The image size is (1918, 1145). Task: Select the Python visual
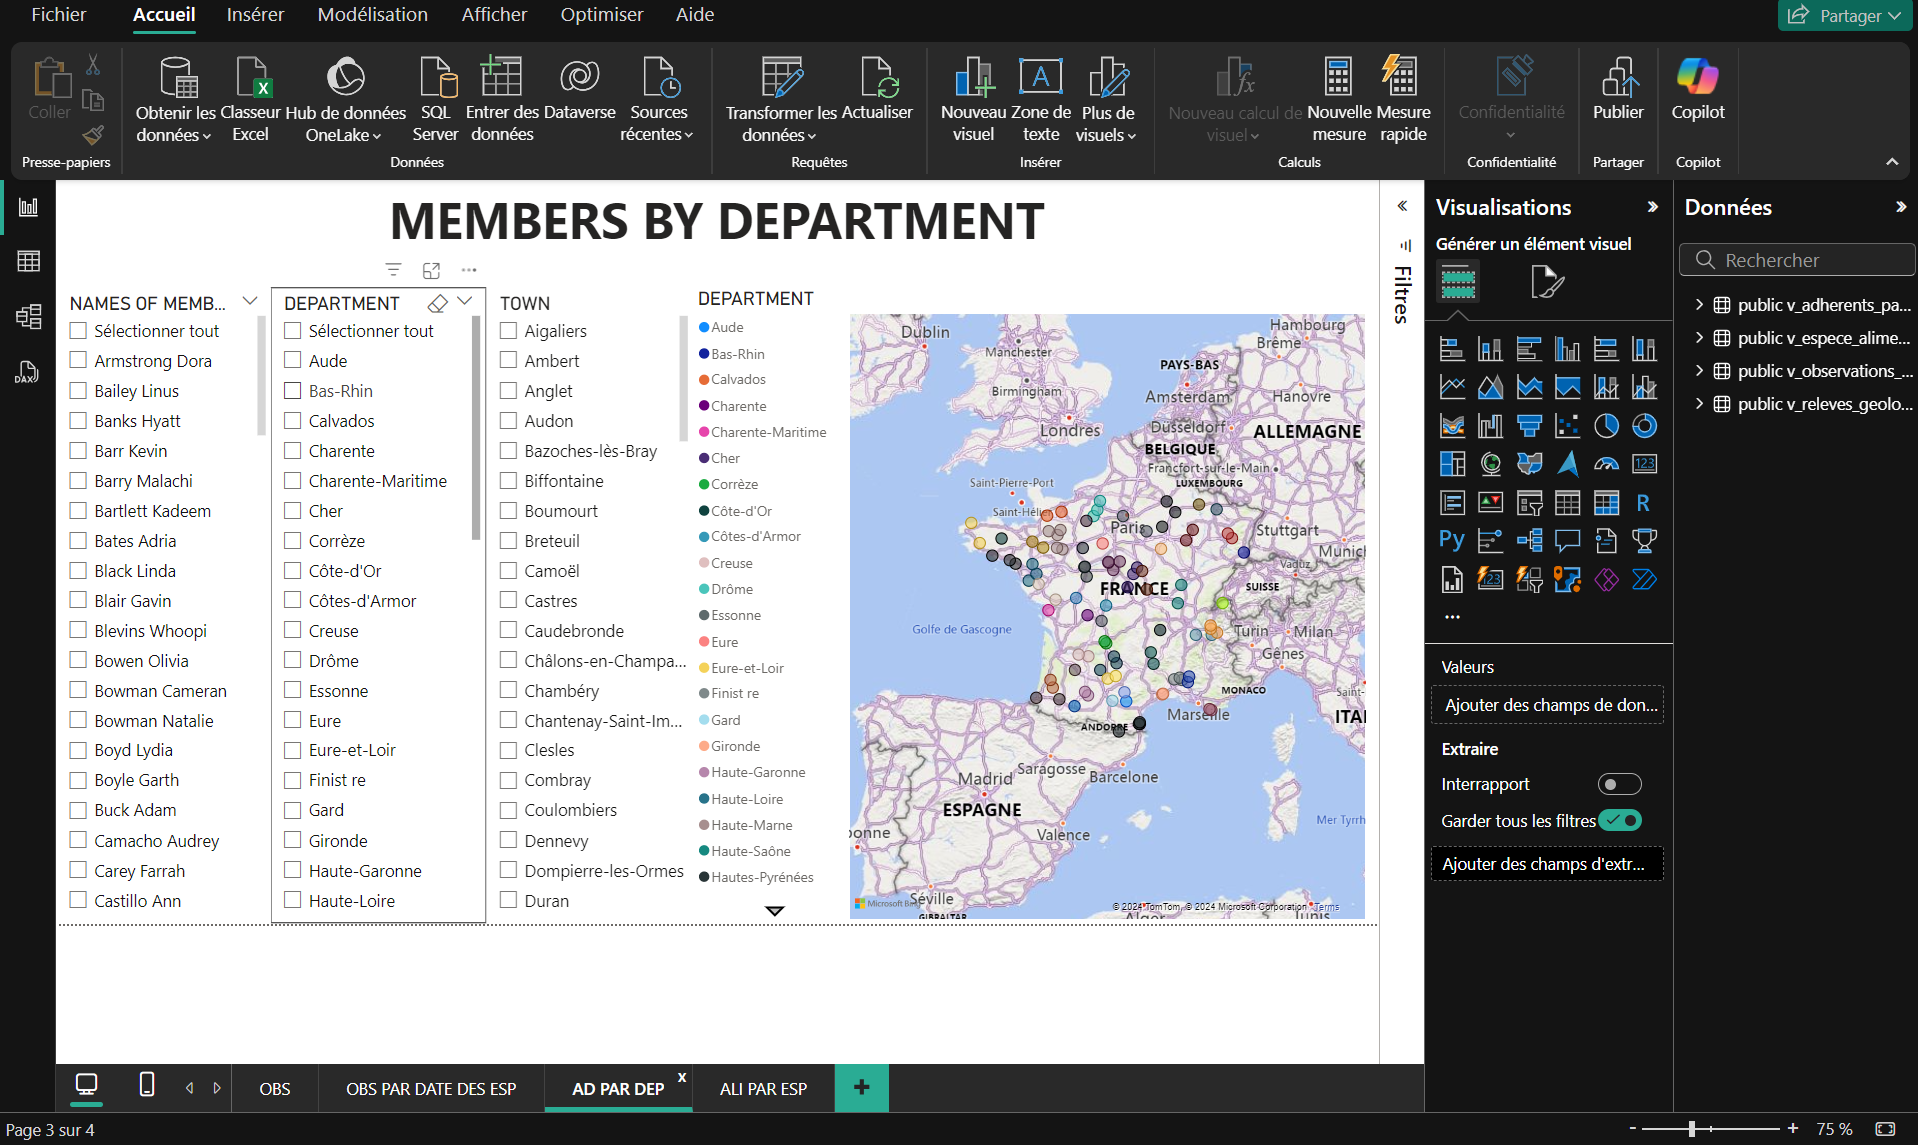[x=1451, y=540]
